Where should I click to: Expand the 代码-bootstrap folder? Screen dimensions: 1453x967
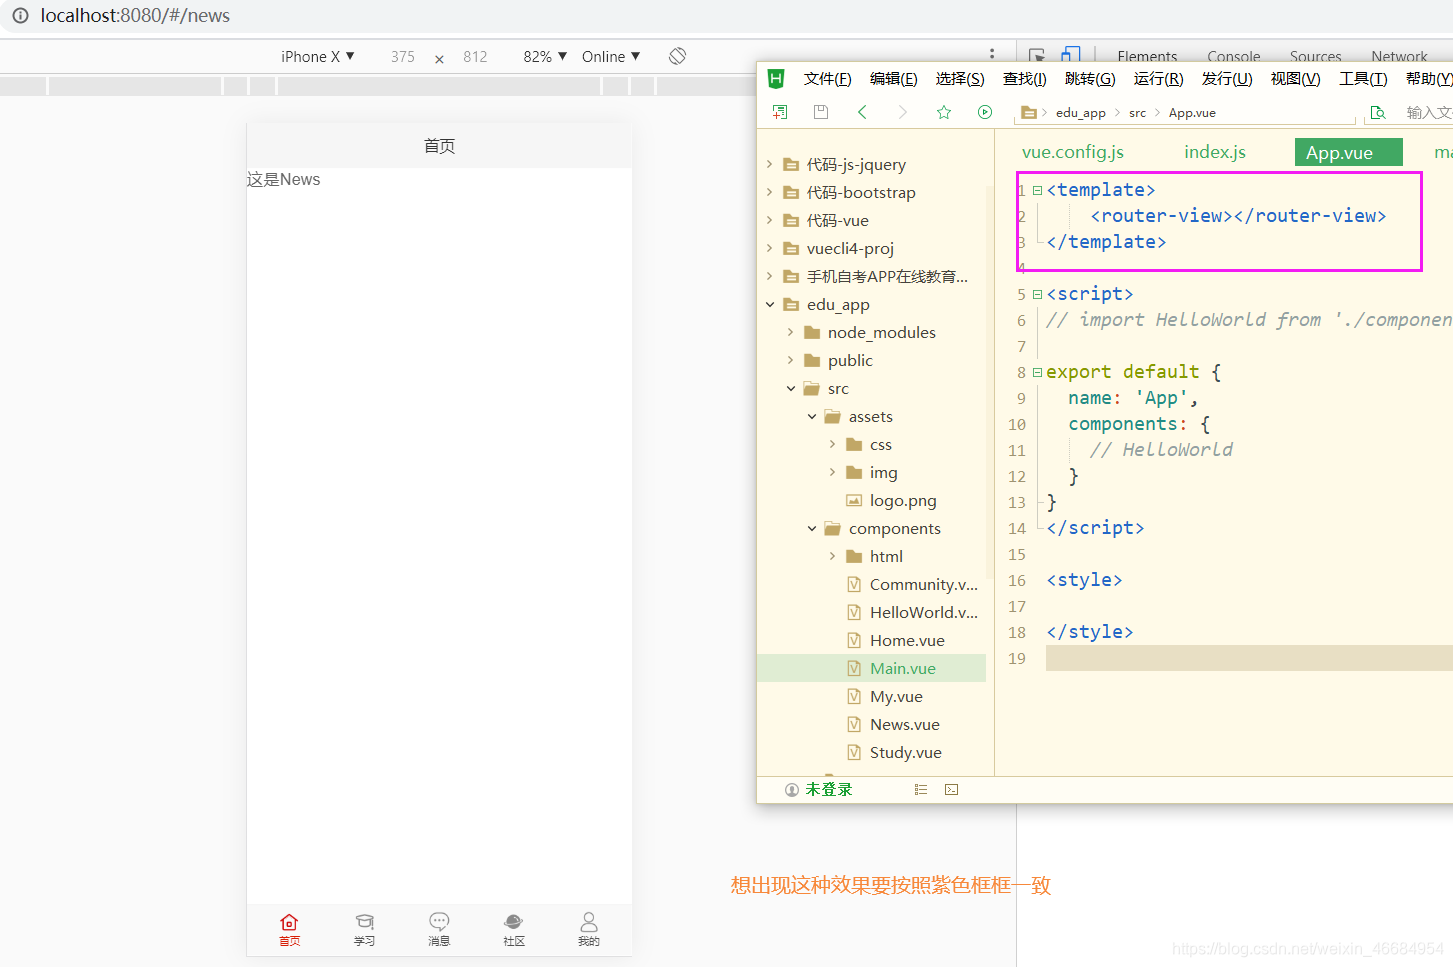(x=770, y=192)
